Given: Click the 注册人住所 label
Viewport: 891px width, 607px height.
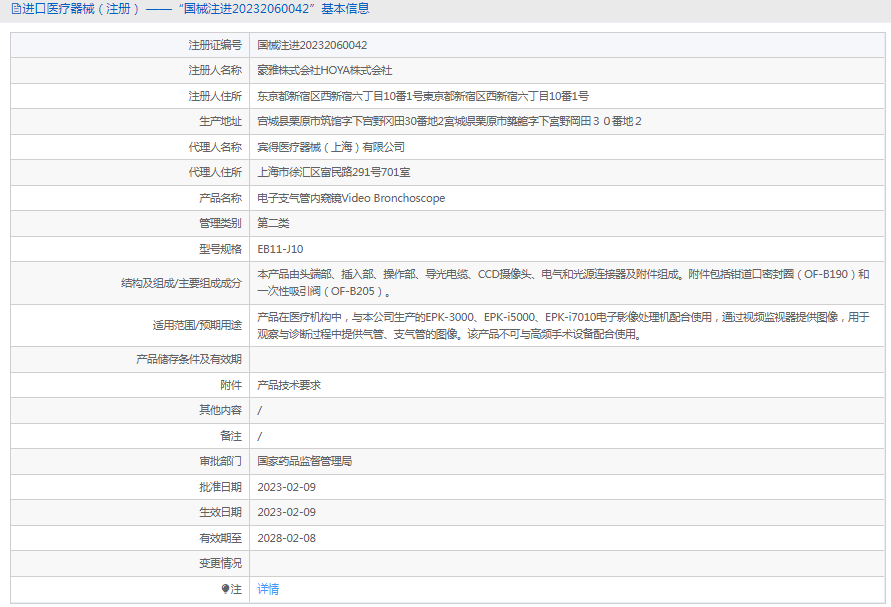Looking at the screenshot, I should coord(215,96).
